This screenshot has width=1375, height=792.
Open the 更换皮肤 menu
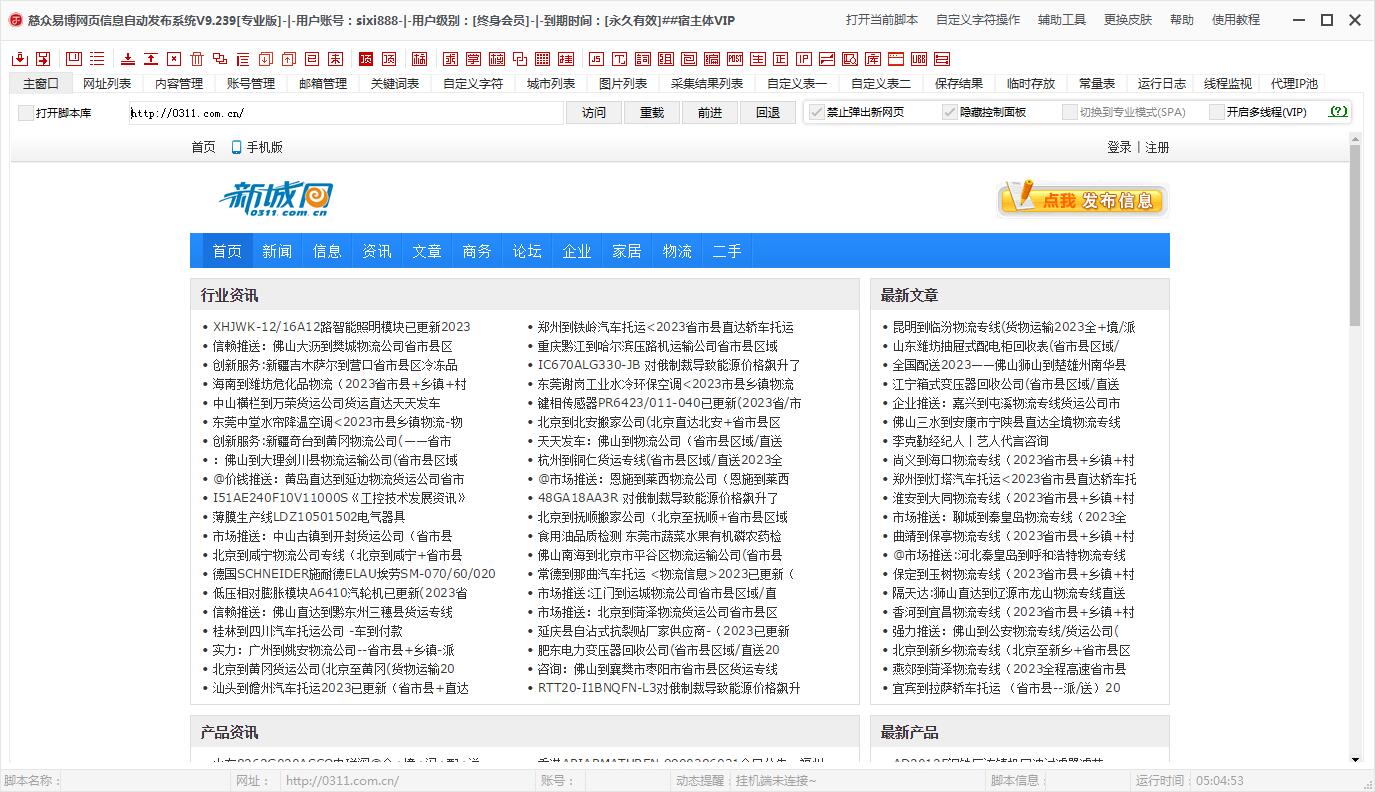click(1128, 20)
